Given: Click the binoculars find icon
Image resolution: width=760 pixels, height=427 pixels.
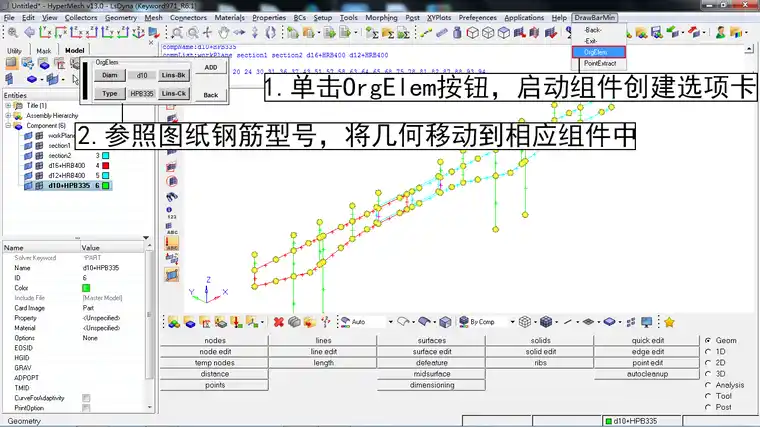Looking at the screenshot, I should pos(172,196).
